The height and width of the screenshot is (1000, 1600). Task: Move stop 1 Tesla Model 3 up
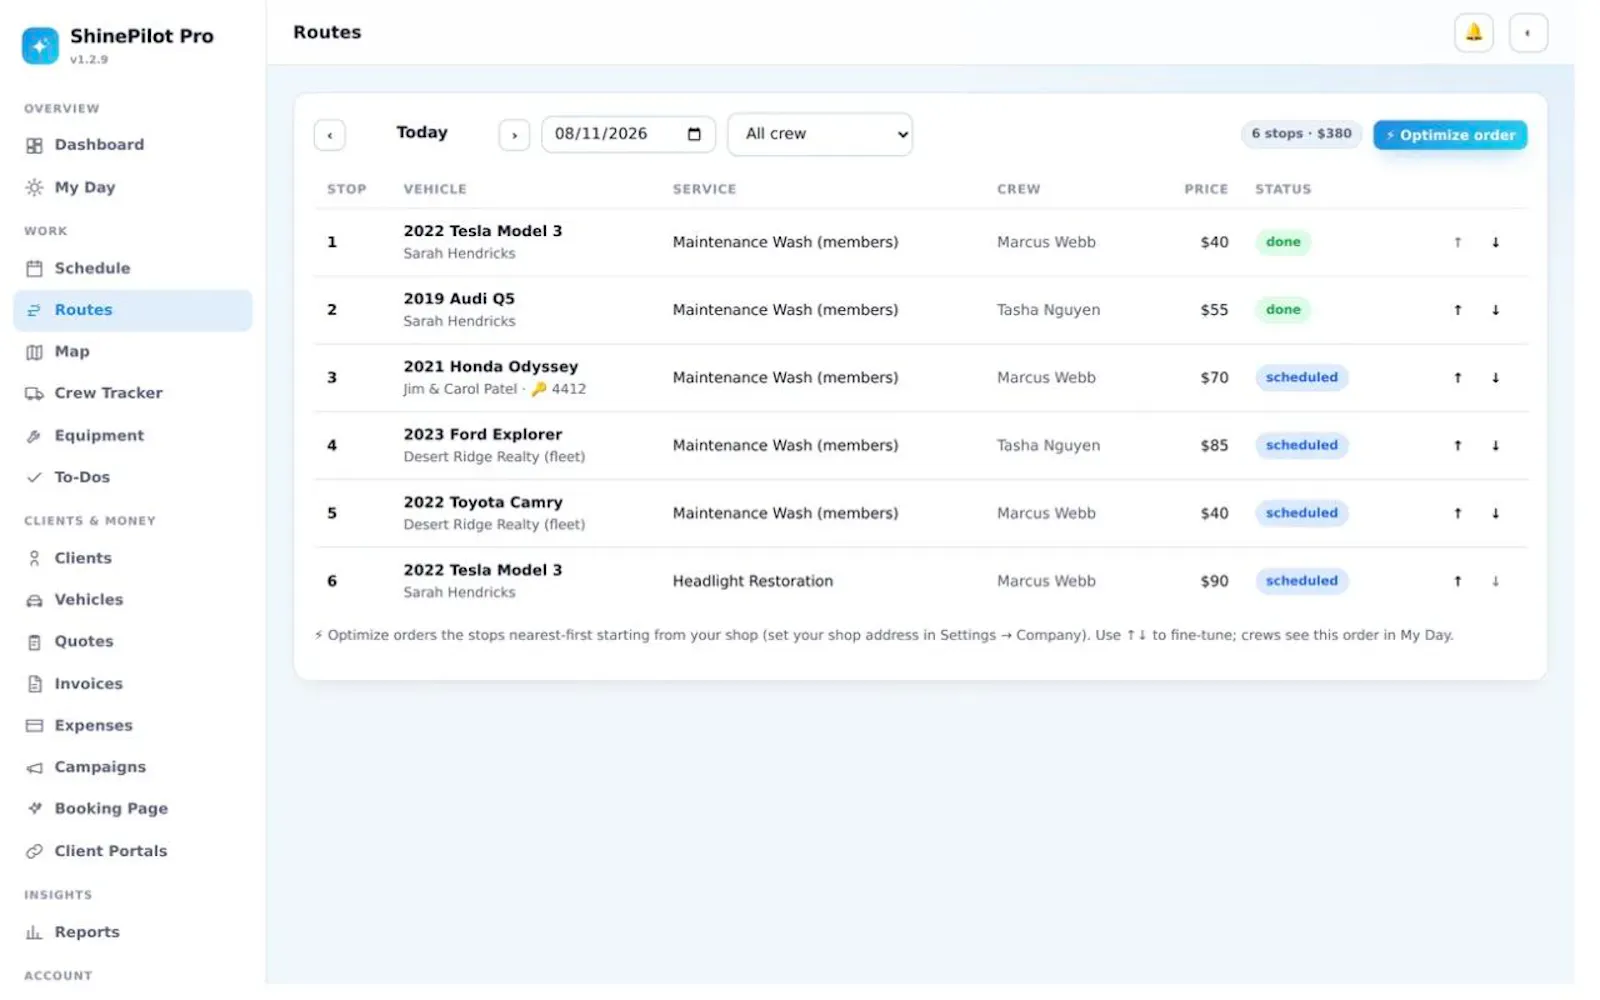[1457, 242]
